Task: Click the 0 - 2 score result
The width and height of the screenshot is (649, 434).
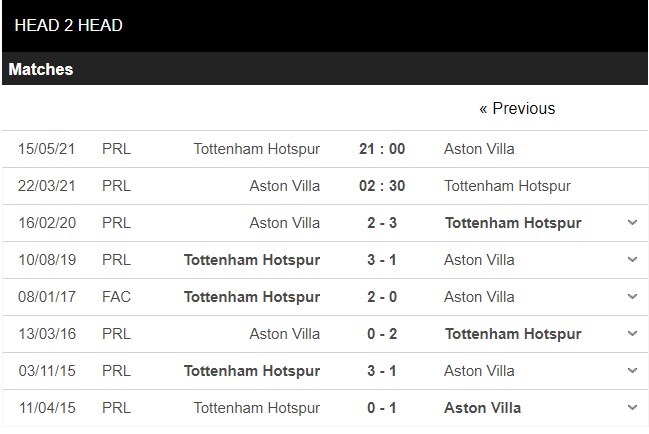Action: click(x=382, y=334)
